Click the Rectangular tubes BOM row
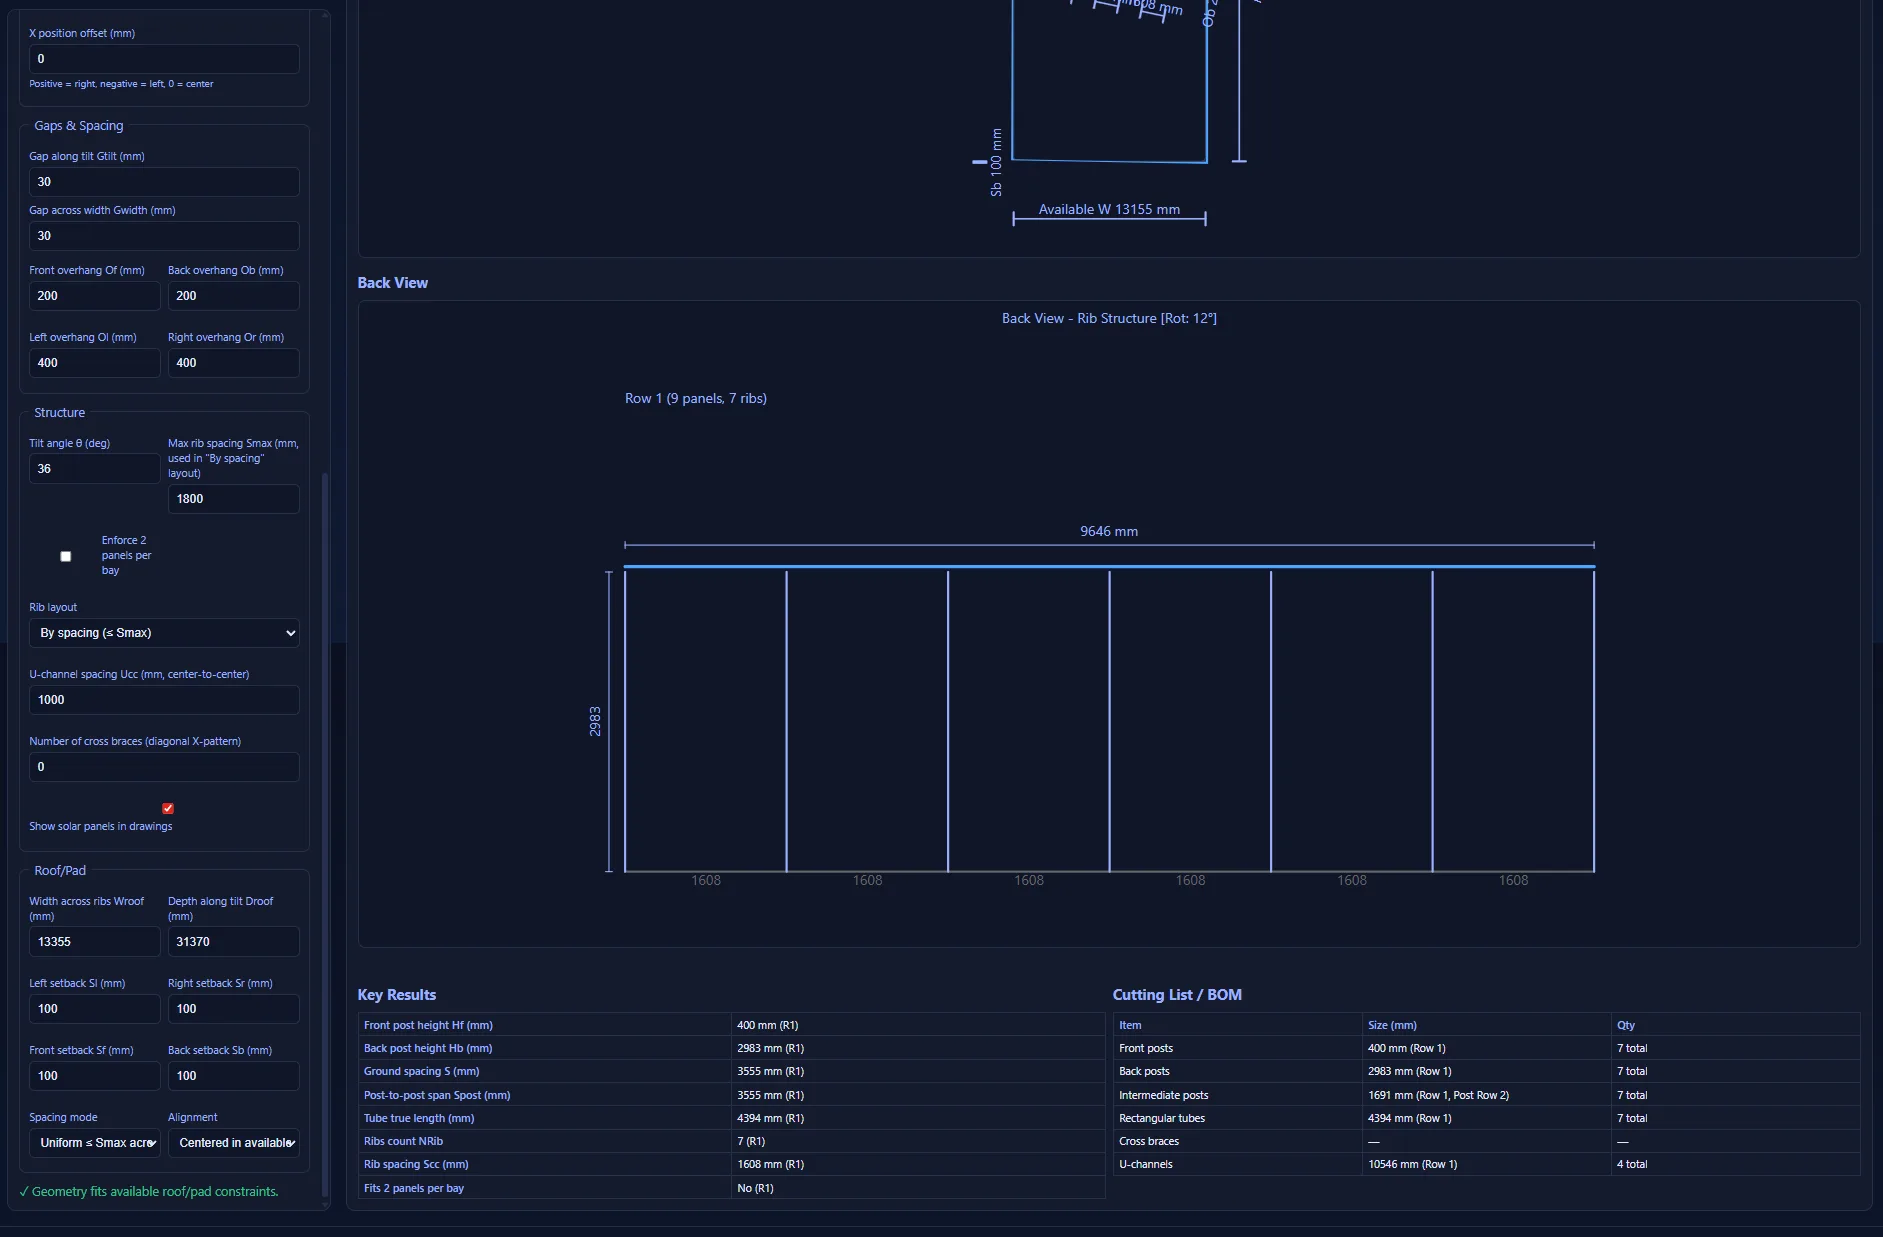 tap(1486, 1118)
